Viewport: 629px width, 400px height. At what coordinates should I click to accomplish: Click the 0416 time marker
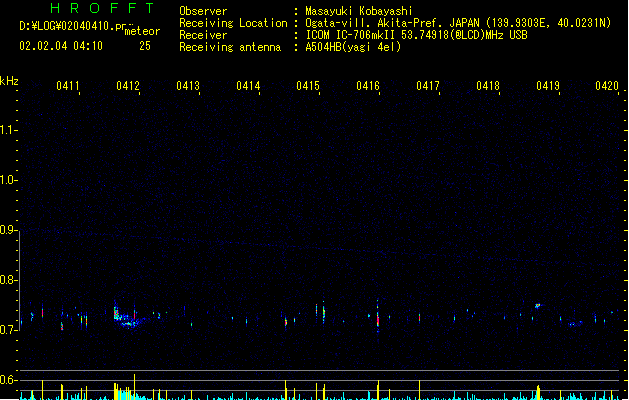click(x=368, y=86)
